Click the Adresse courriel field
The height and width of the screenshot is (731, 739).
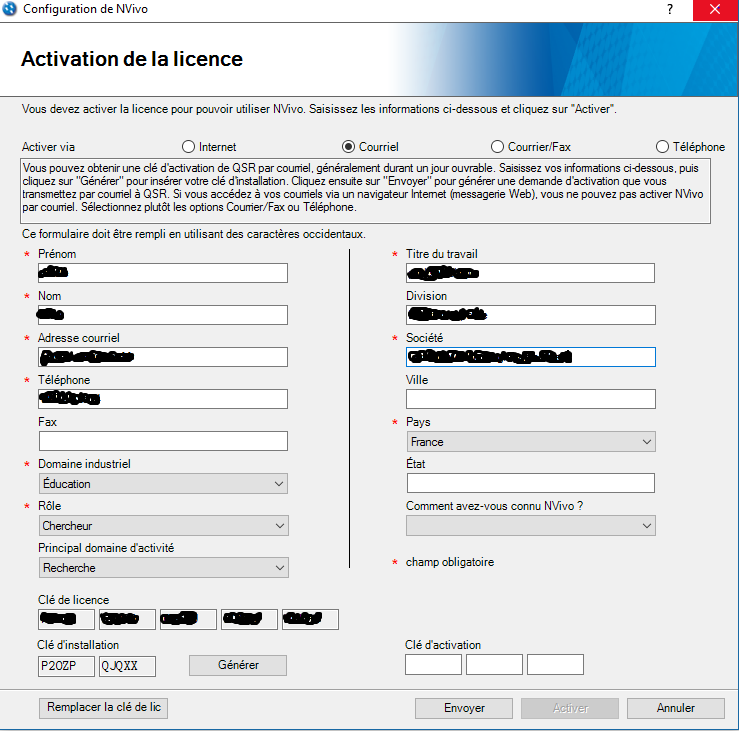click(163, 357)
